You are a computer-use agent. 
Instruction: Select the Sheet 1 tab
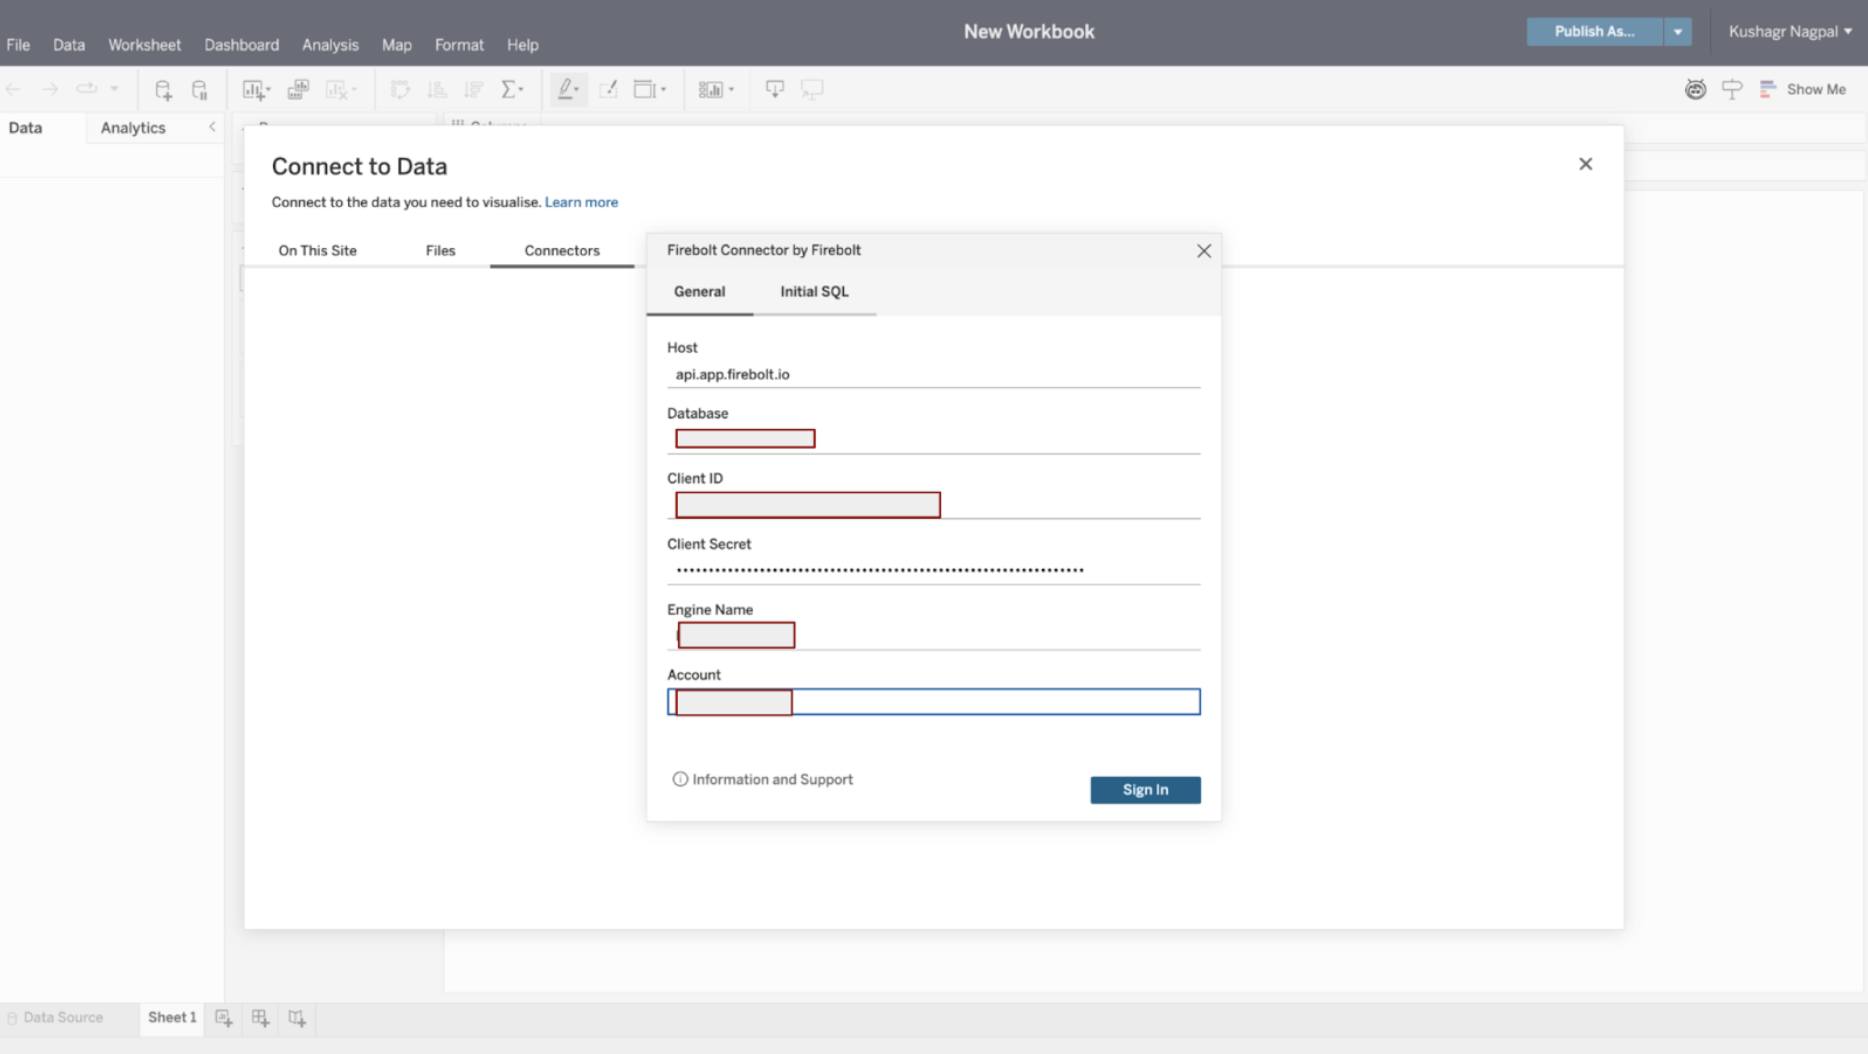[172, 1017]
